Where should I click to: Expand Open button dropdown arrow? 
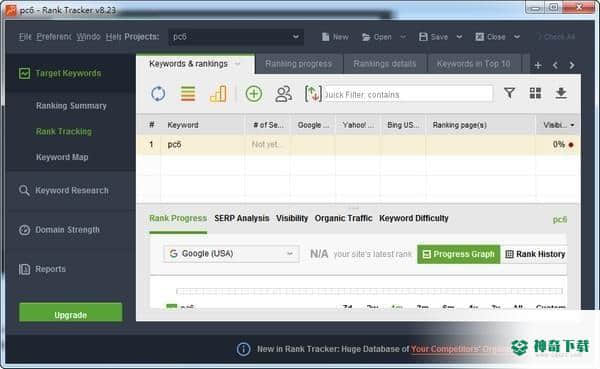pyautogui.click(x=403, y=37)
